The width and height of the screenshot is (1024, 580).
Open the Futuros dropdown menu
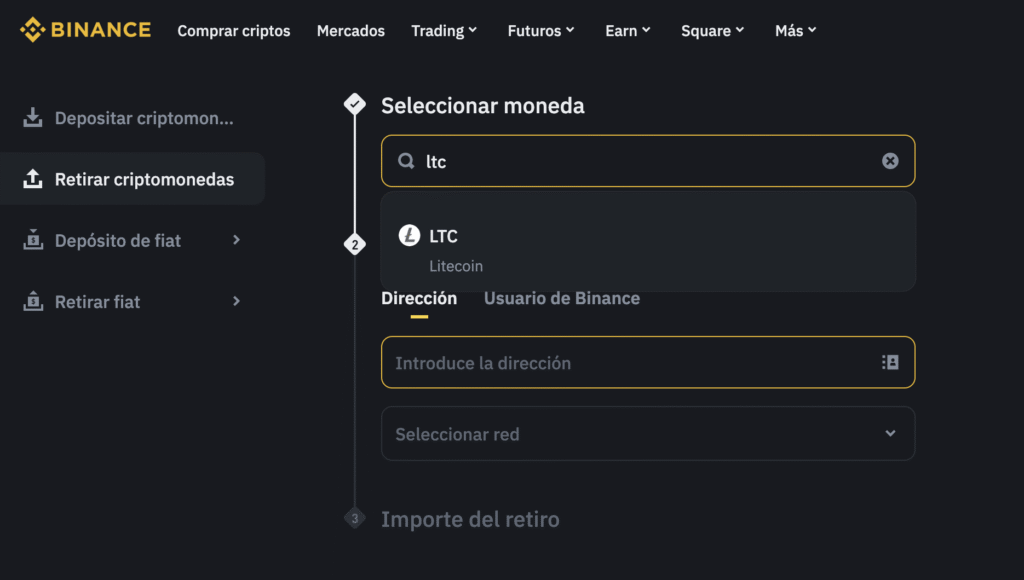pos(541,31)
